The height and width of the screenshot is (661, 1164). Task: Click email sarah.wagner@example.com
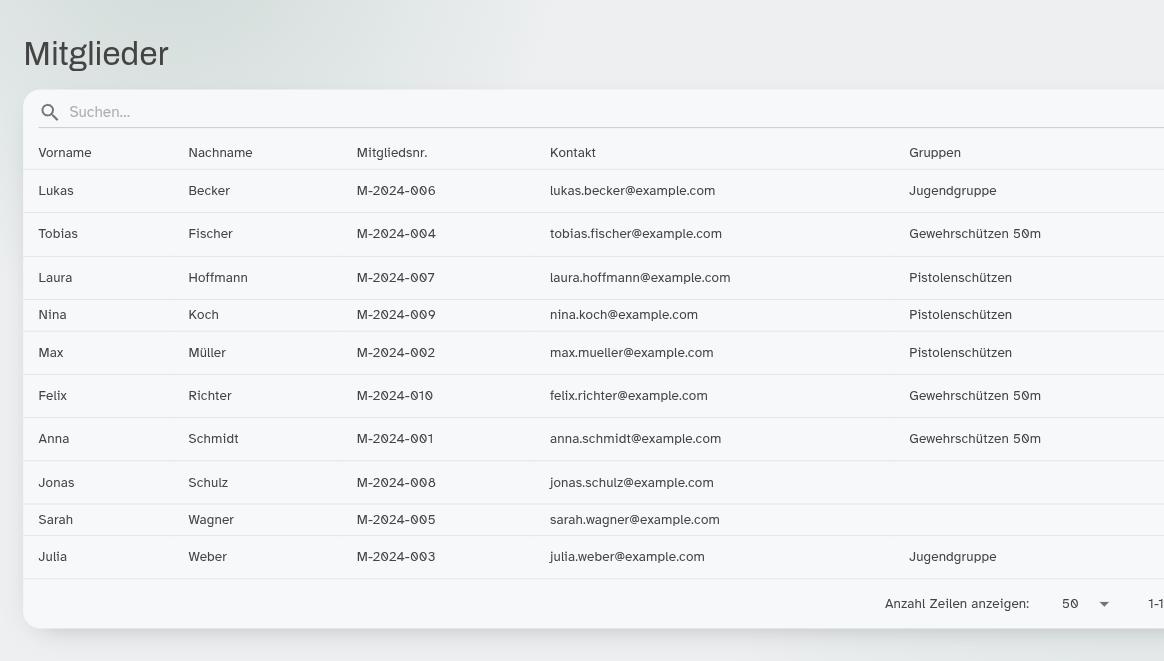(x=635, y=520)
